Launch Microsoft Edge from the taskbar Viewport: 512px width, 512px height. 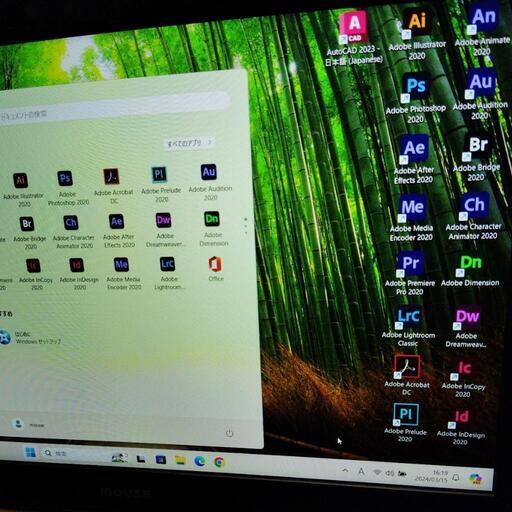coord(200,461)
